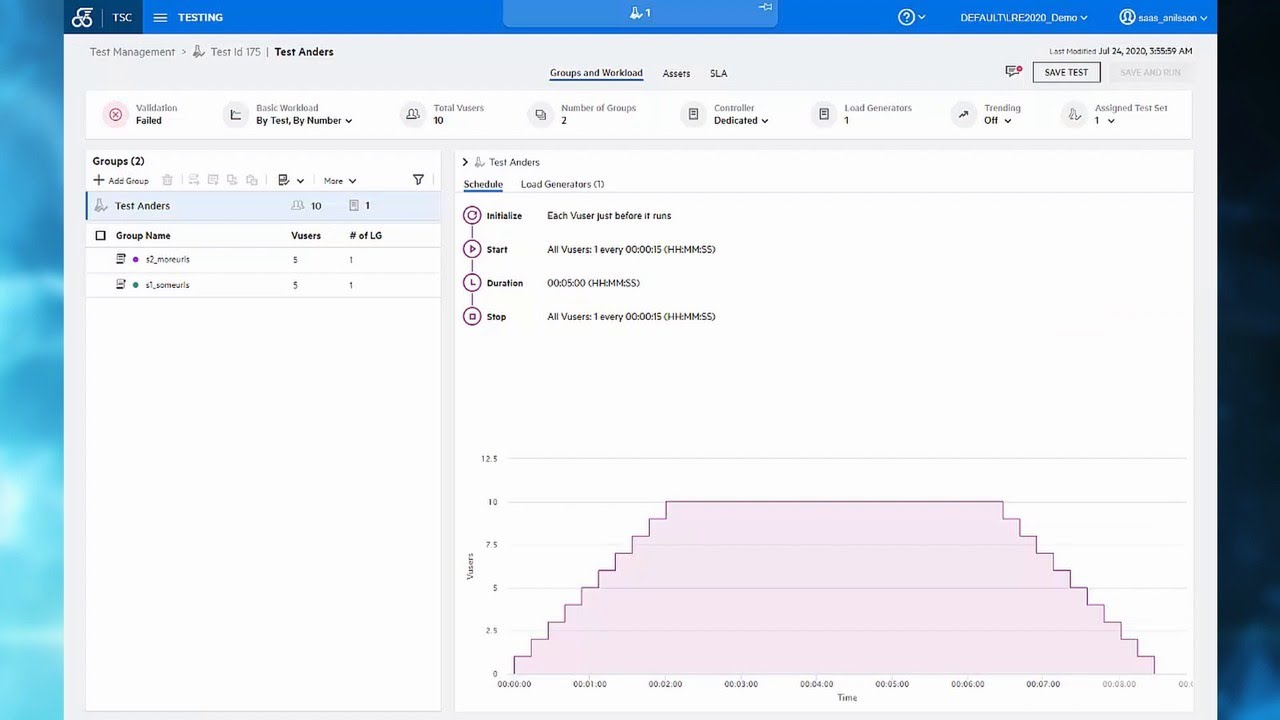
Task: Click the Add Group button
Action: pos(121,181)
